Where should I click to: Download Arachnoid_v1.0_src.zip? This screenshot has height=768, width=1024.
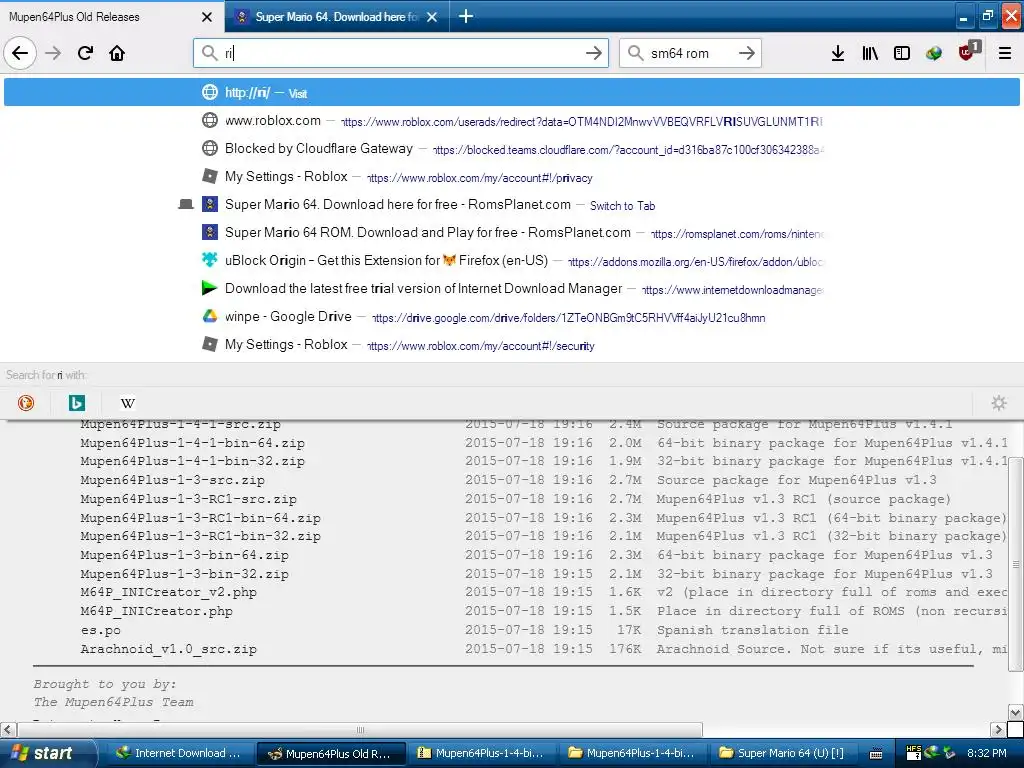(x=168, y=649)
